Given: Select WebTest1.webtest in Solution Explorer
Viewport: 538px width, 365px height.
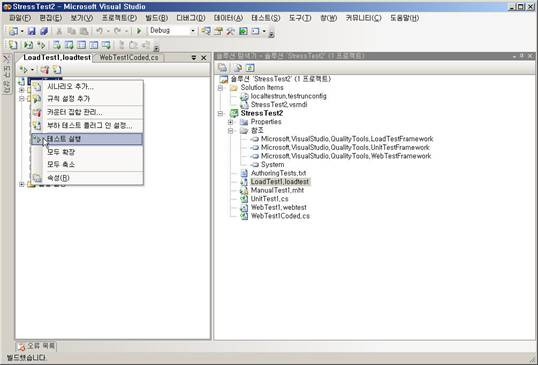Looking at the screenshot, I should (x=279, y=208).
